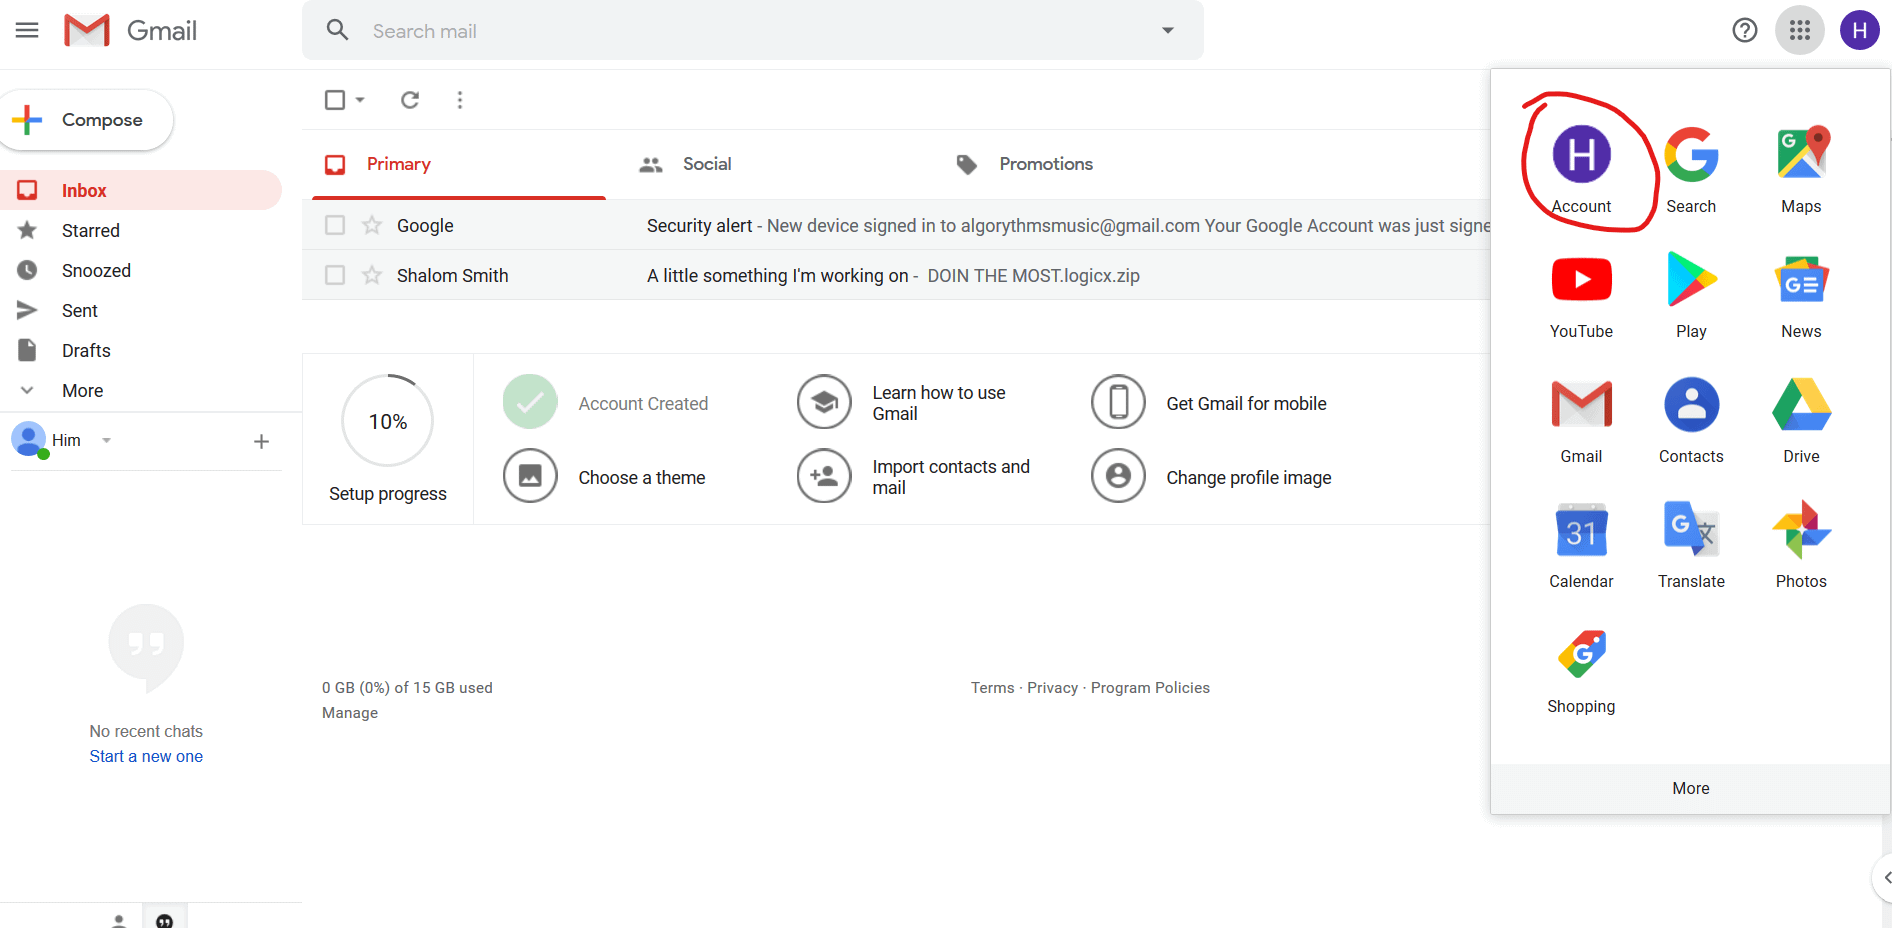
Task: Click the Gmail logo in header
Action: pos(130,30)
